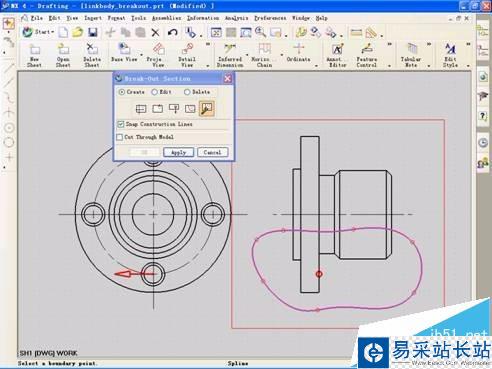The height and width of the screenshot is (369, 492).
Task: Click the Delete X icon in toolbar
Action: tap(155, 33)
